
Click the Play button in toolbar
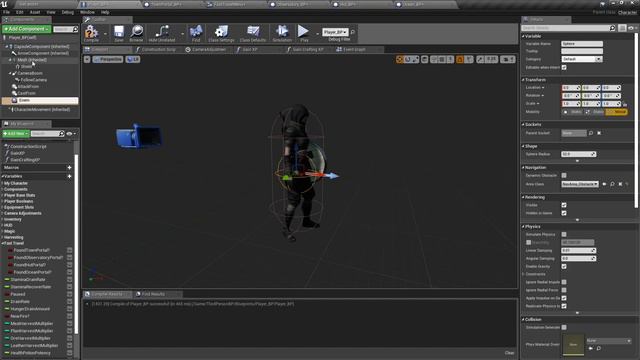point(303,33)
